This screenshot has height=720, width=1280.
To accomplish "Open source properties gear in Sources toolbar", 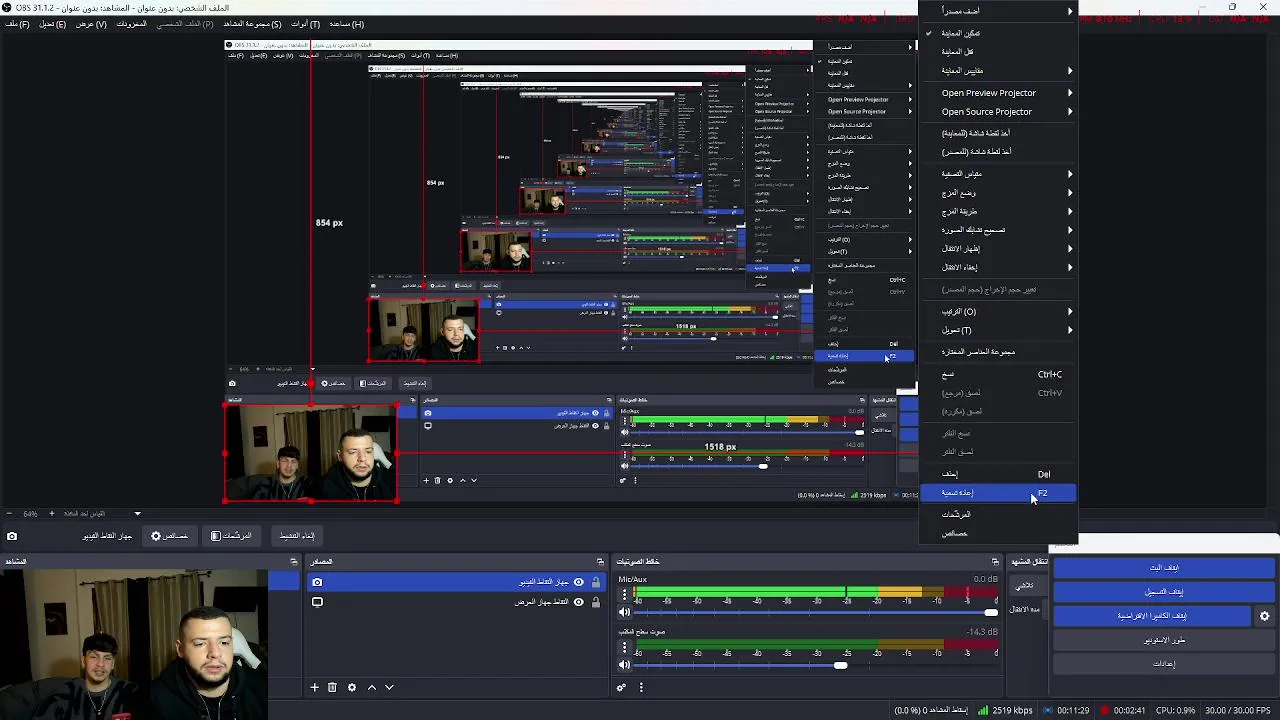I will pos(351,687).
